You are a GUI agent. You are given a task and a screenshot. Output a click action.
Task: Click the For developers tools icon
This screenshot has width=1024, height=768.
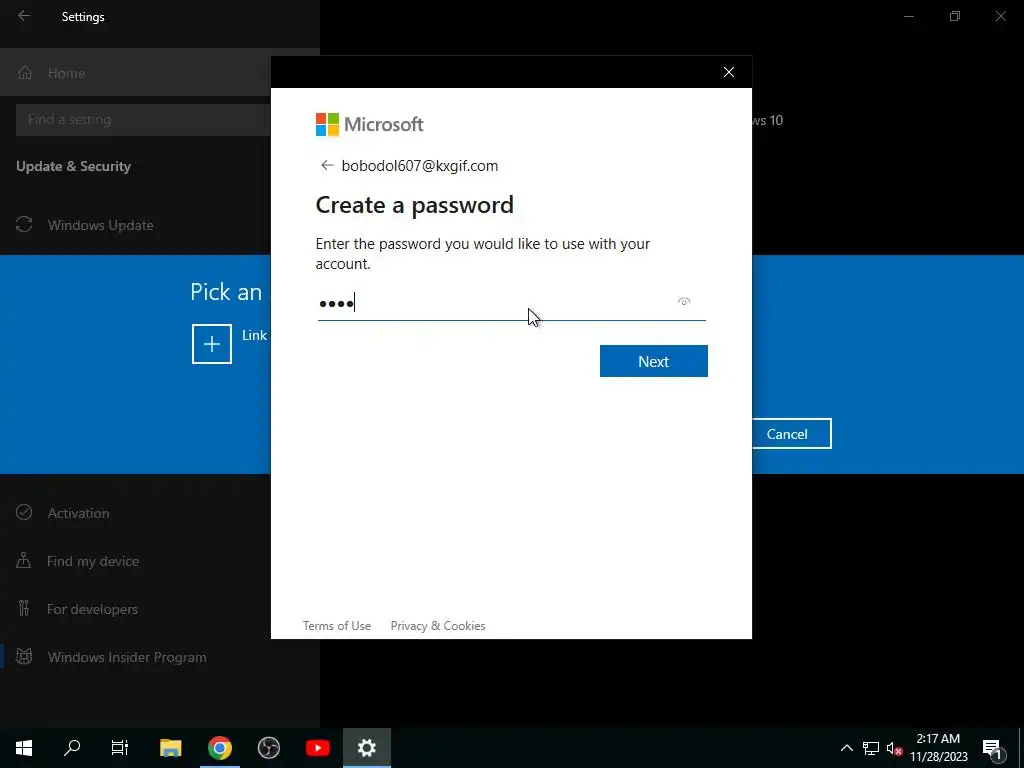click(24, 608)
